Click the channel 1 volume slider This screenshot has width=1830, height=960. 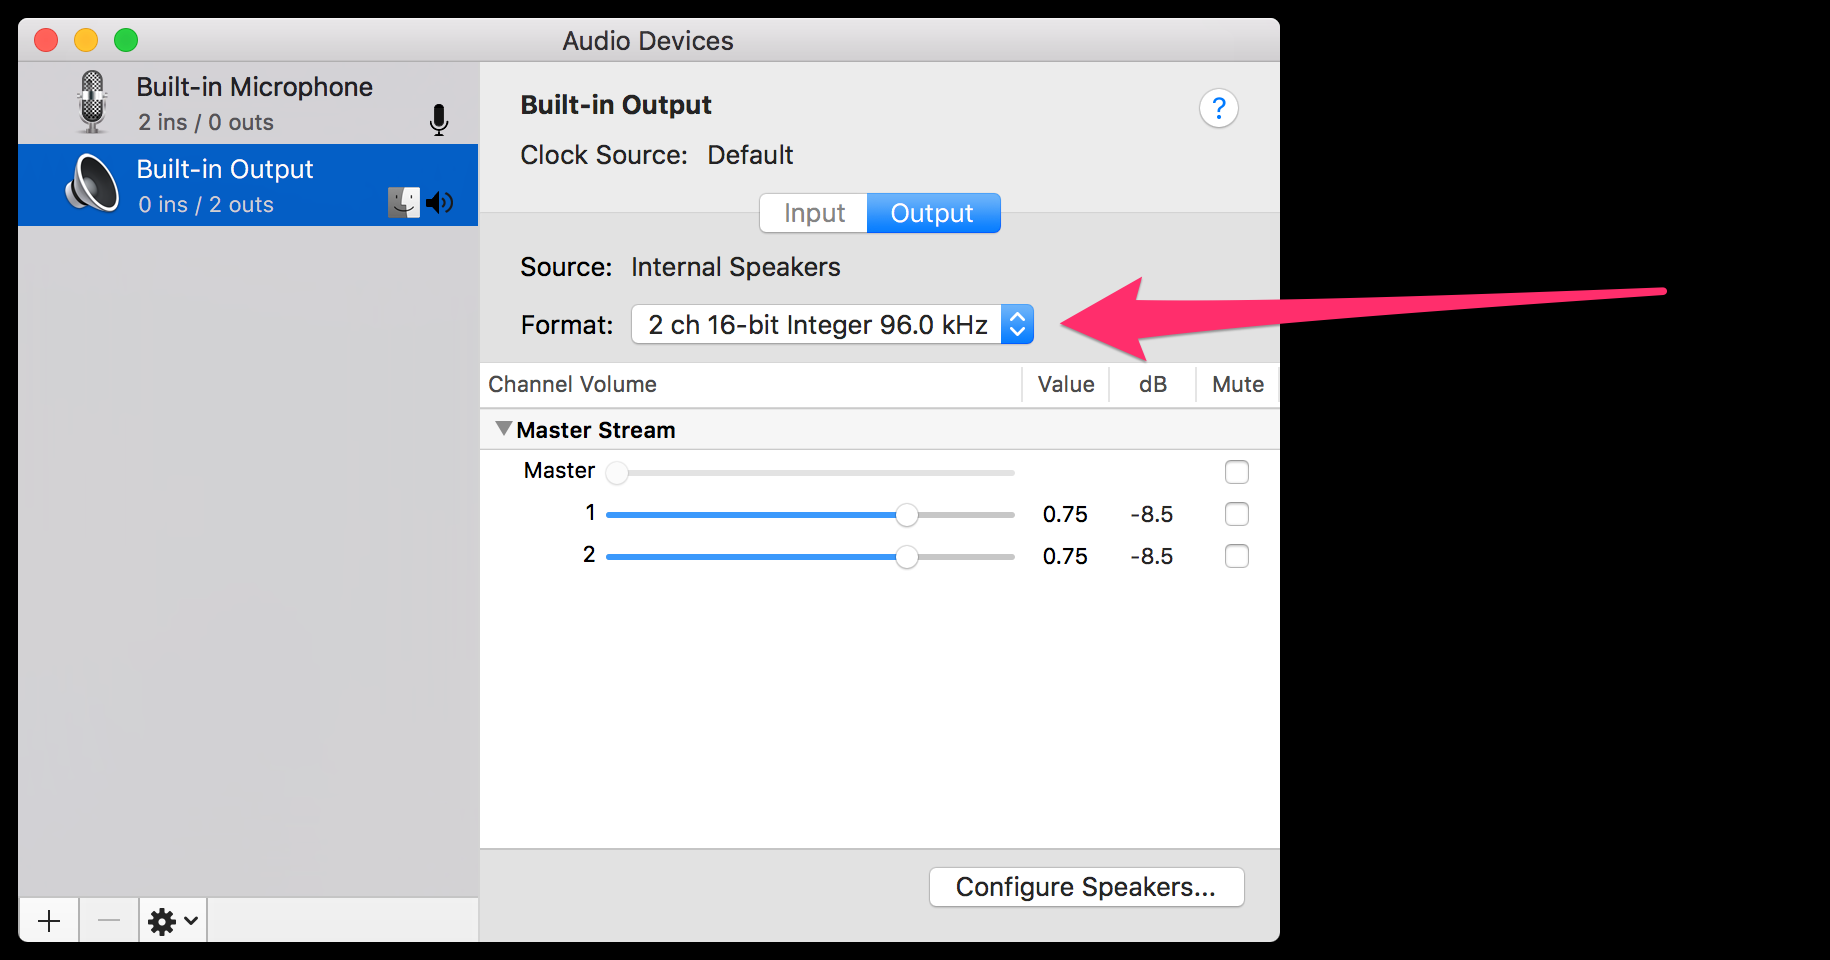click(810, 515)
